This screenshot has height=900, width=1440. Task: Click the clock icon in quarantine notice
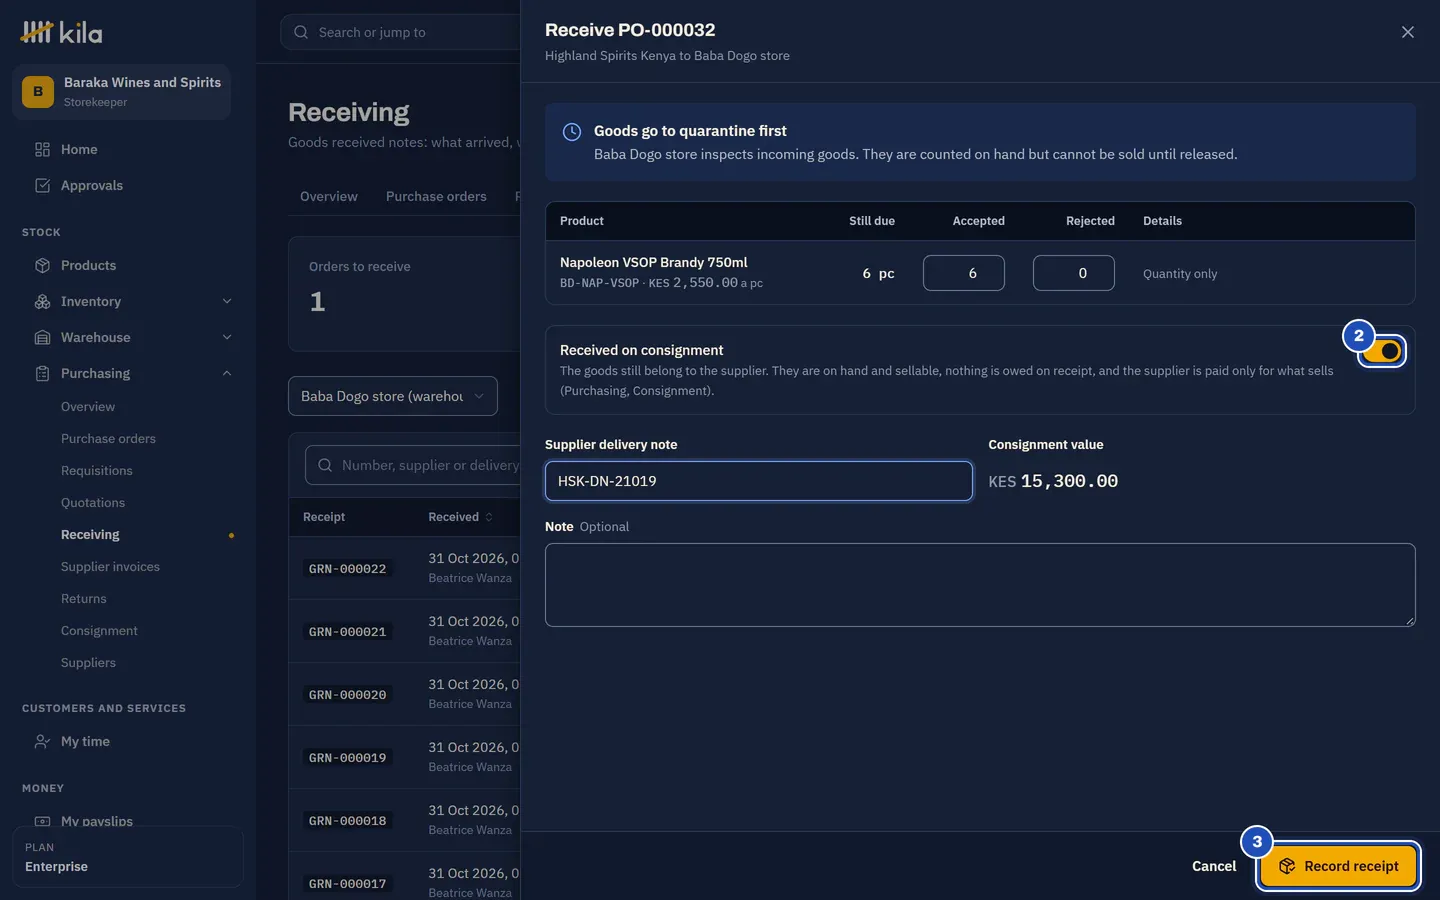pos(572,132)
